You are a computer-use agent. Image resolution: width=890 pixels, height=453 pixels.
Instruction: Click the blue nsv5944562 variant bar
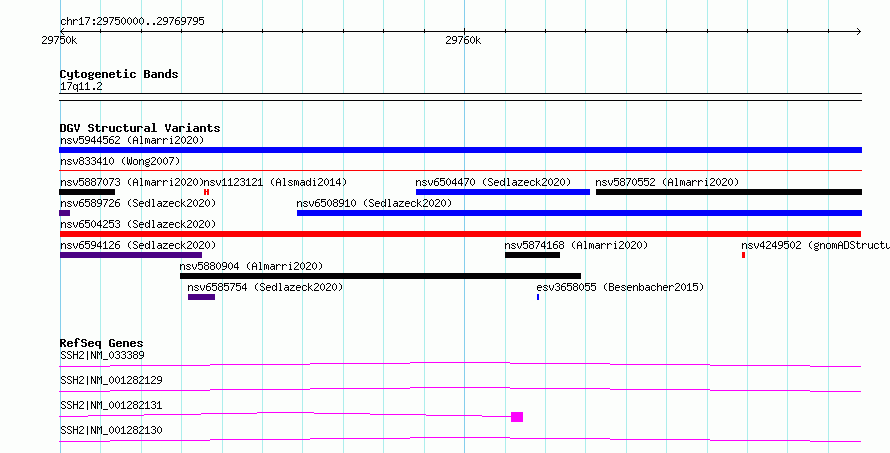pos(460,150)
